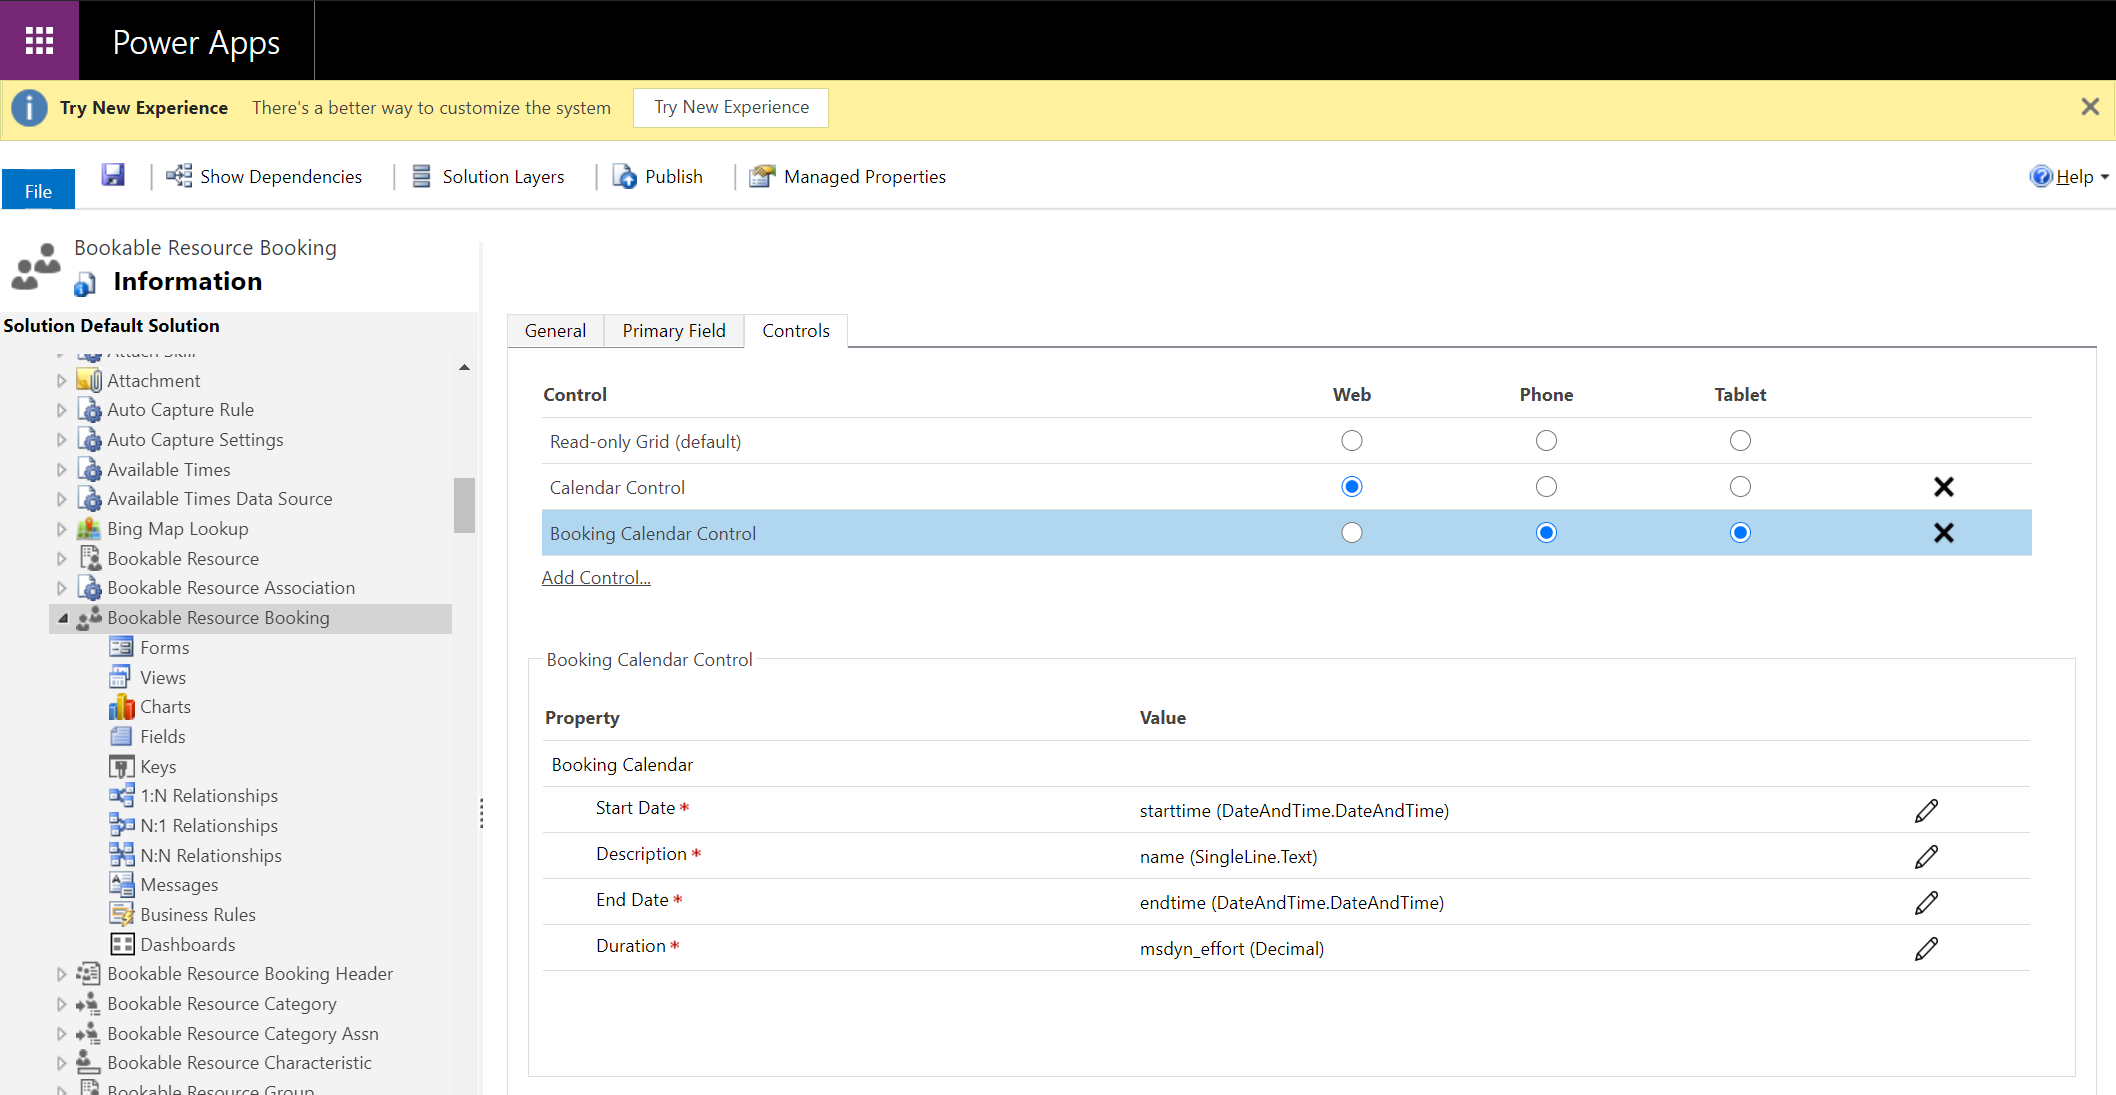Select Read-only Grid default Web radio button

(x=1349, y=440)
